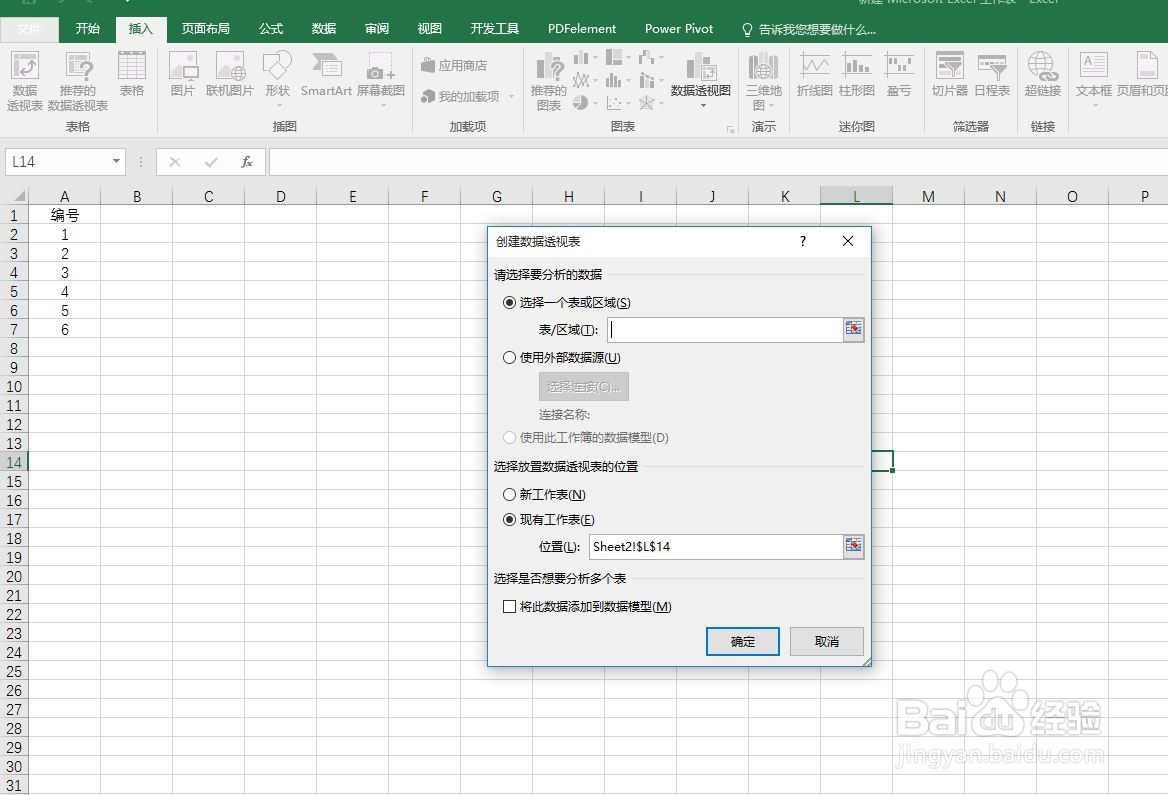1168x795 pixels.
Task: Insert a Table (表格) from the ribbon
Action: coord(132,74)
